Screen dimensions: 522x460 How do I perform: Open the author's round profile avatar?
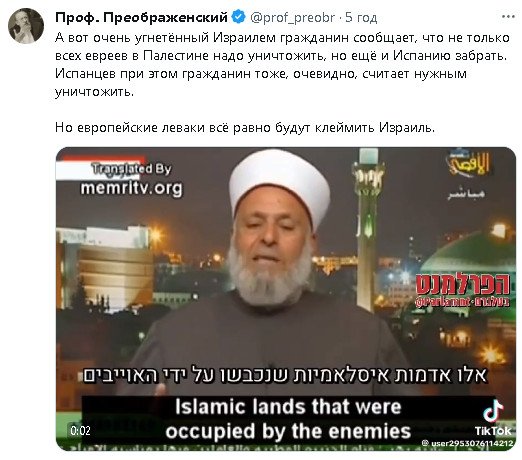click(26, 26)
